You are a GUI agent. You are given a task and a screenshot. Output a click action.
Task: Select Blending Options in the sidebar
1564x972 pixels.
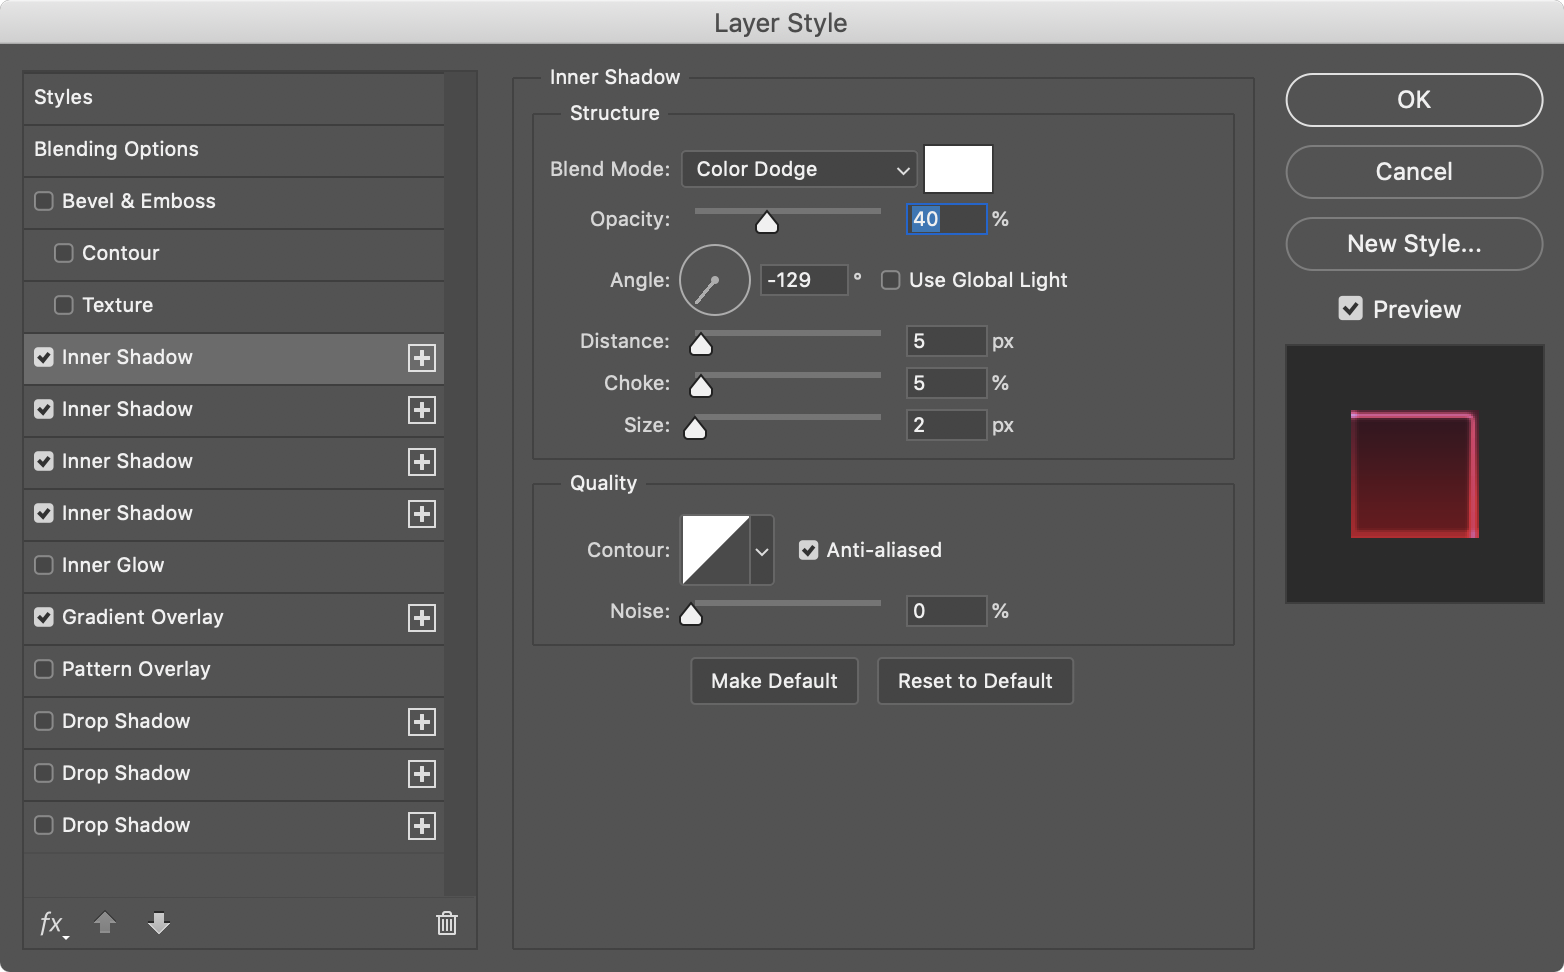(116, 149)
